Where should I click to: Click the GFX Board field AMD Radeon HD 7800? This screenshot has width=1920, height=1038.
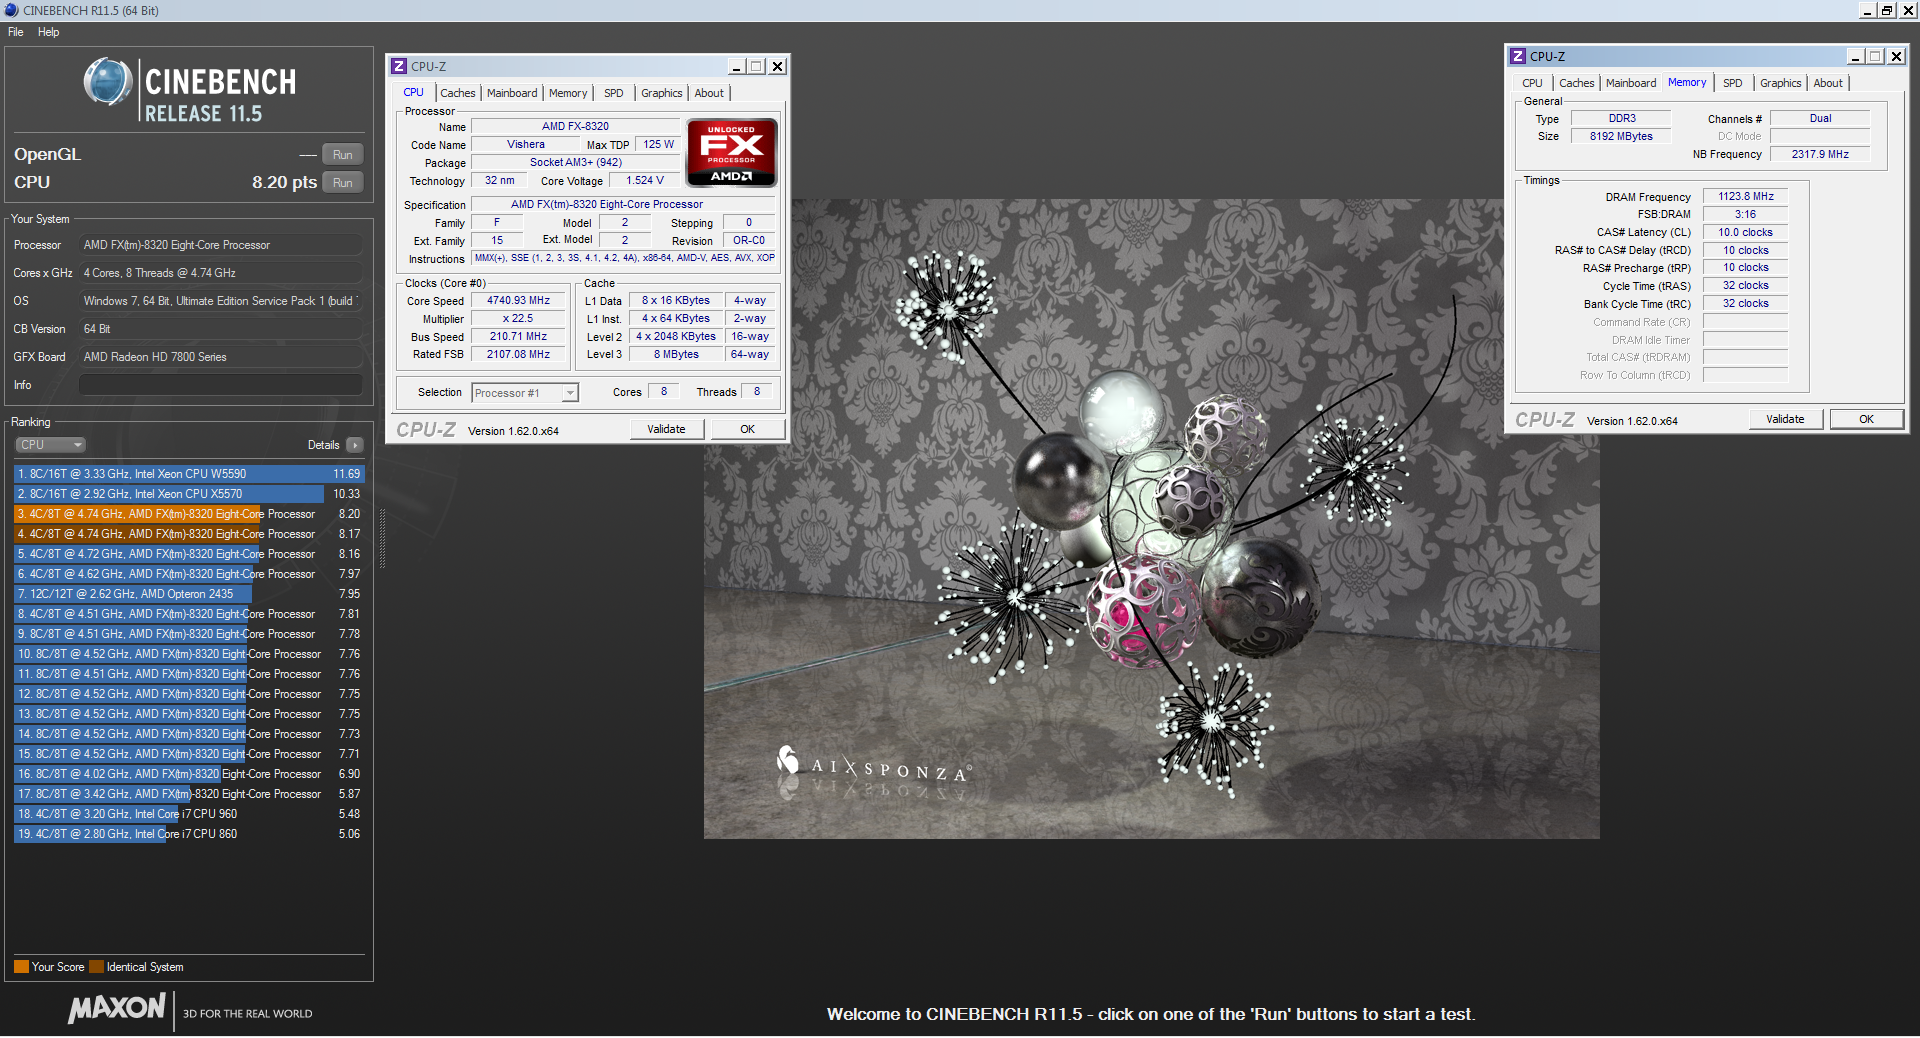point(221,357)
